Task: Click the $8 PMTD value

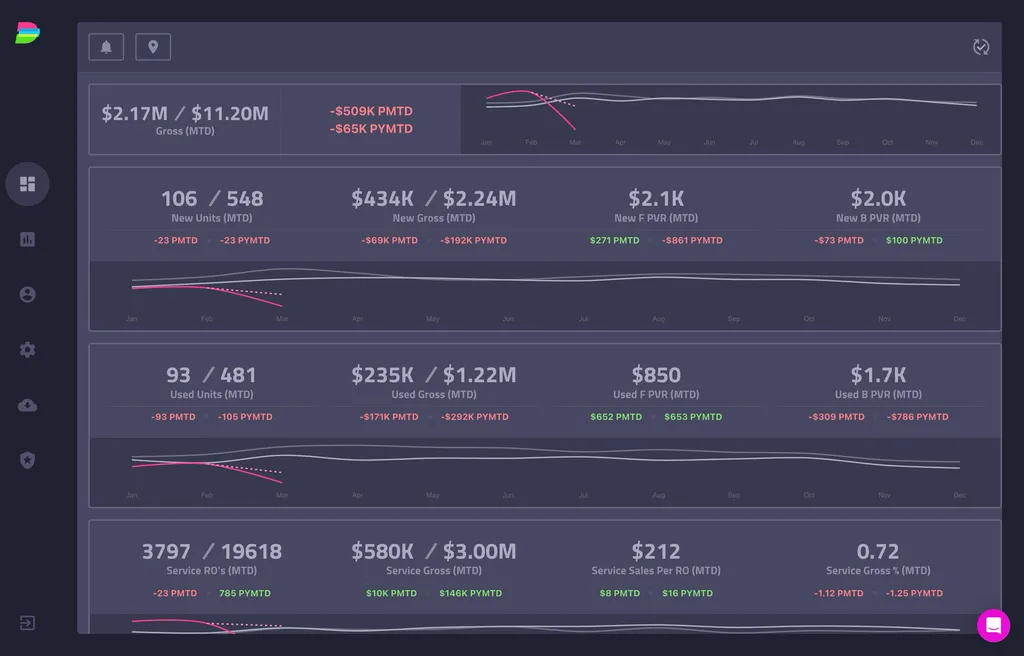Action: pyautogui.click(x=620, y=593)
